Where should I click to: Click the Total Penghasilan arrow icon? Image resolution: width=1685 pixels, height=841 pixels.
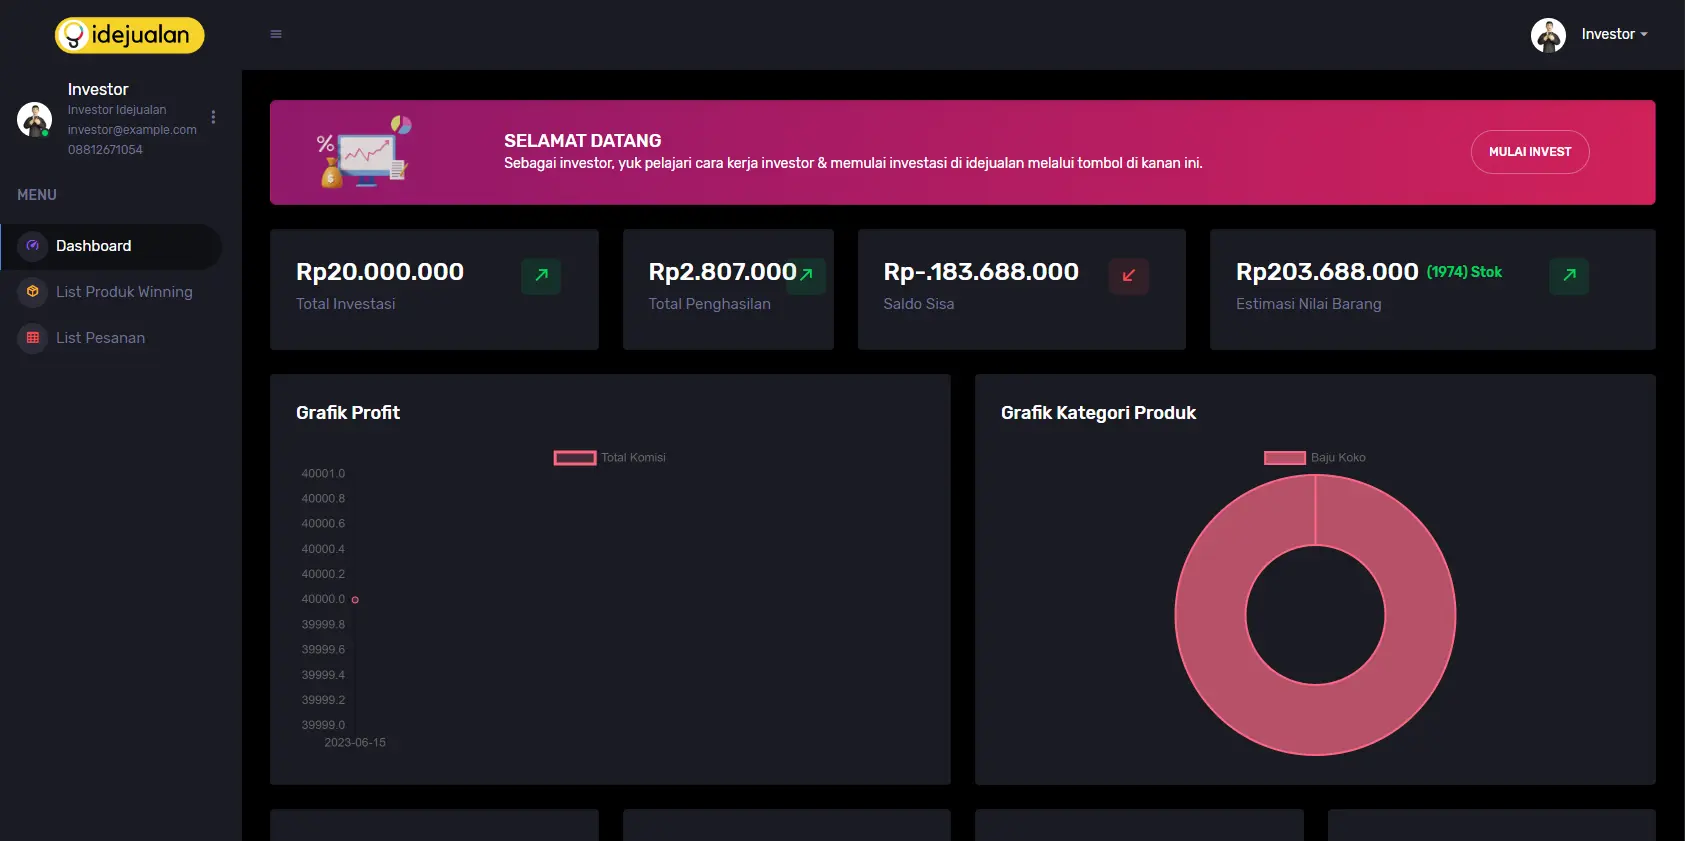click(x=807, y=275)
